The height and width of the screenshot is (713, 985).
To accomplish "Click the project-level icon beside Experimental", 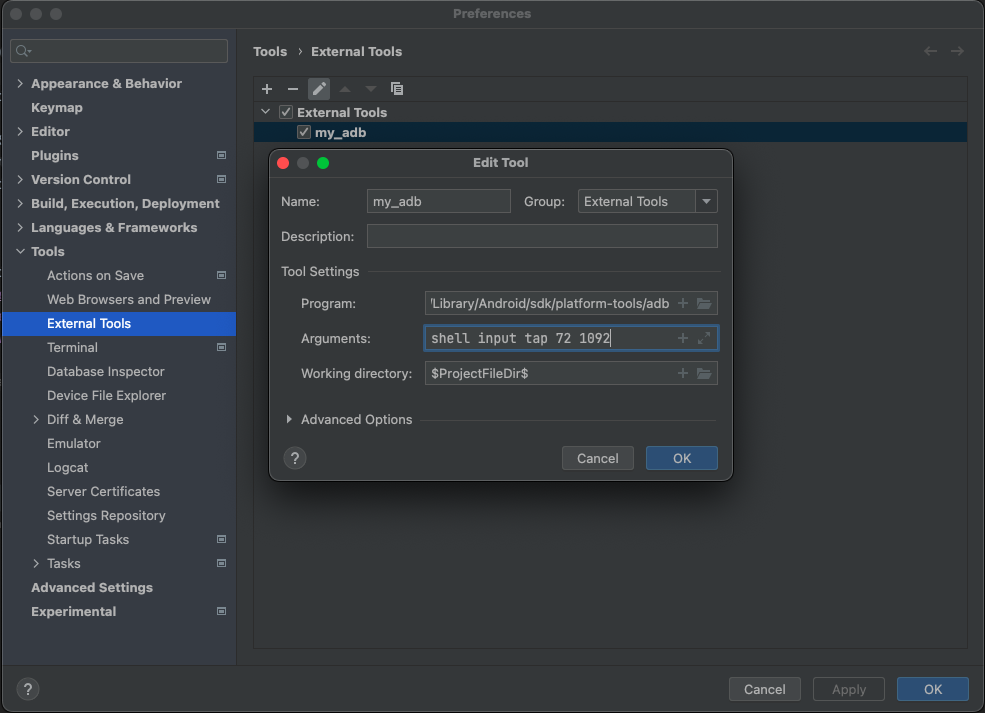I will pos(221,611).
